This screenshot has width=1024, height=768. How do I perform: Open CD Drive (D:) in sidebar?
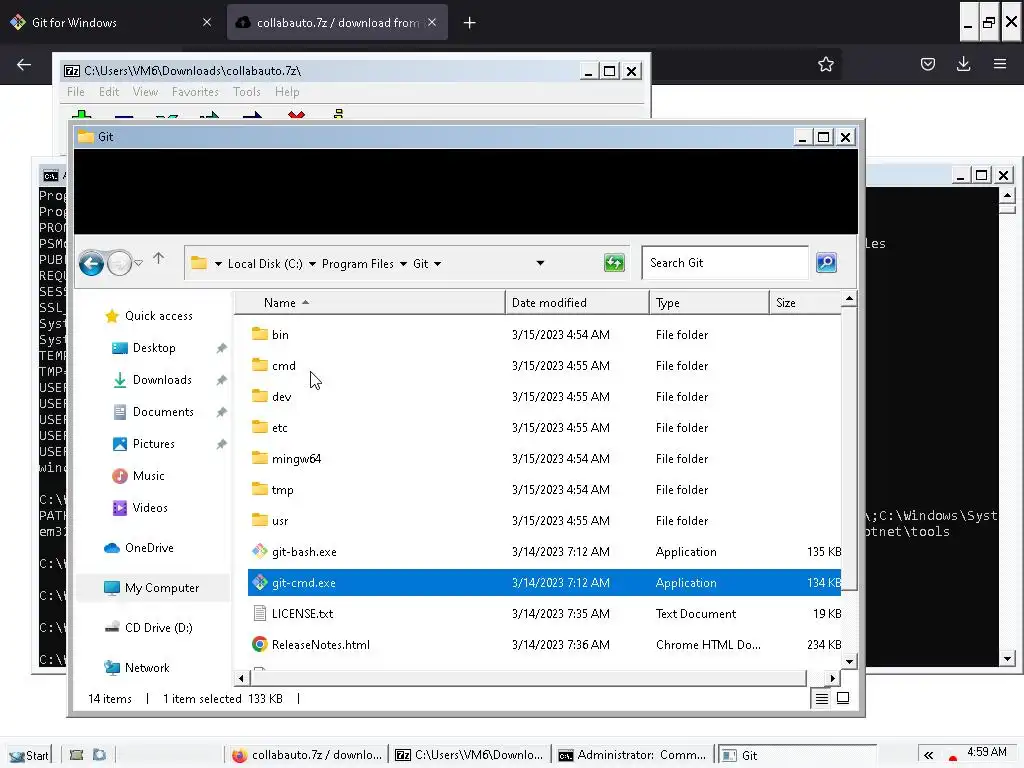tap(159, 628)
